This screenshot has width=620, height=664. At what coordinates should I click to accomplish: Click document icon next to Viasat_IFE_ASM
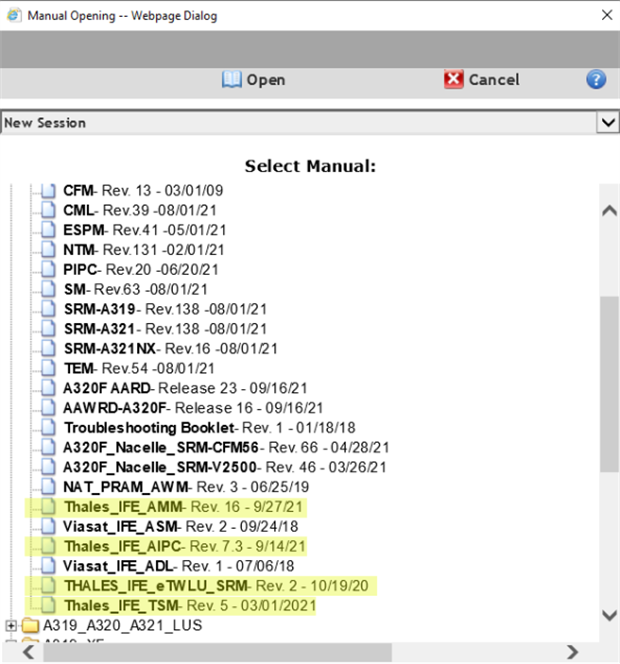point(49,527)
